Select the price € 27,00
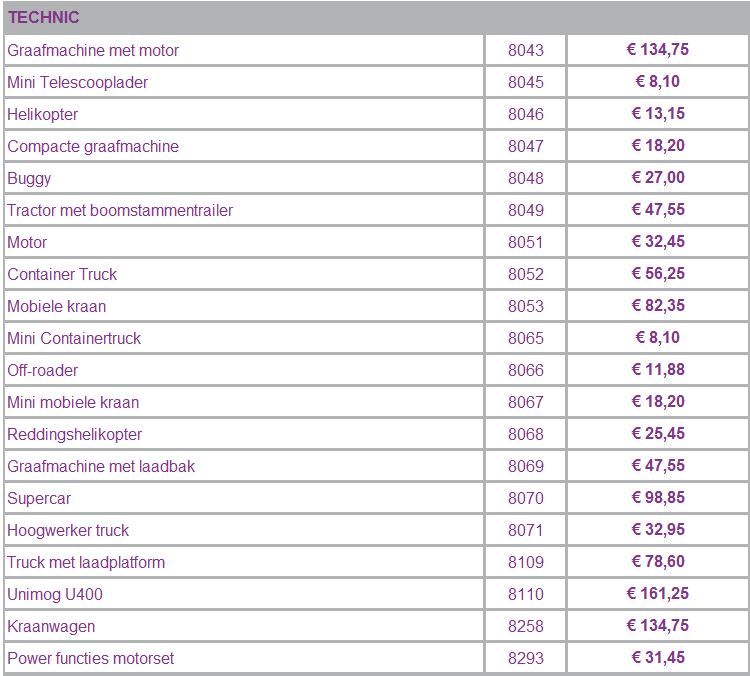750x676 pixels. [x=658, y=178]
